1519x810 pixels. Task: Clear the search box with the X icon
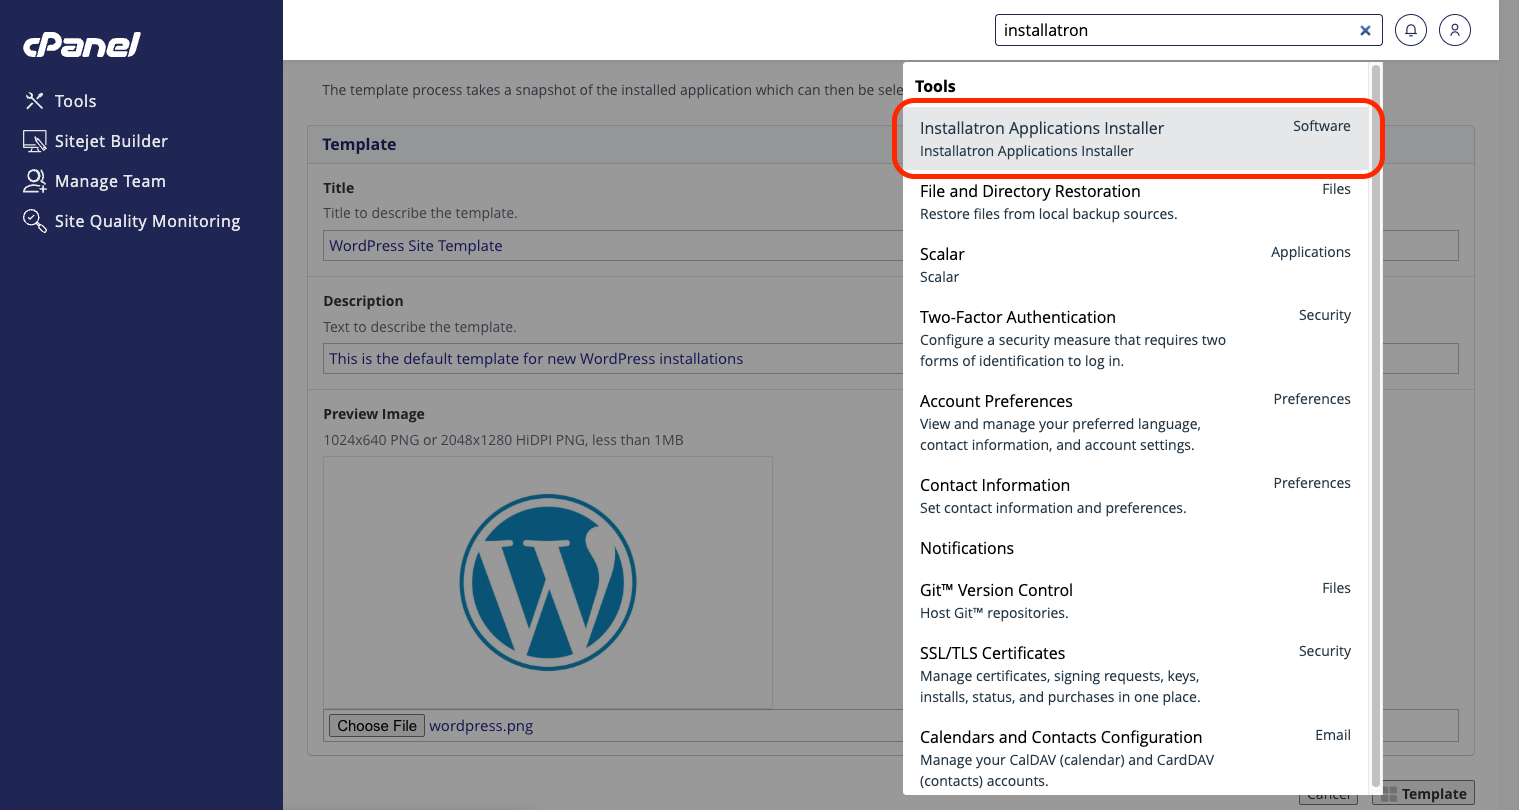pyautogui.click(x=1365, y=30)
